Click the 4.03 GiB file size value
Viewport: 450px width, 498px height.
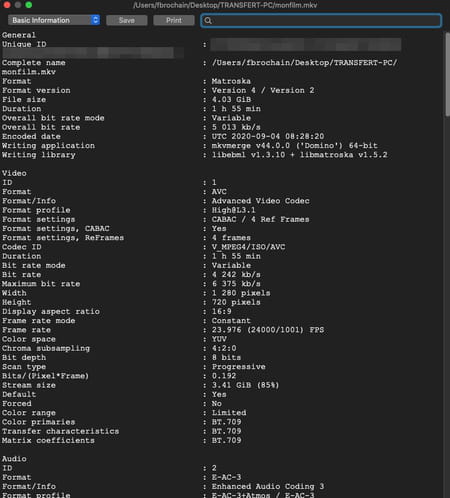tap(231, 99)
